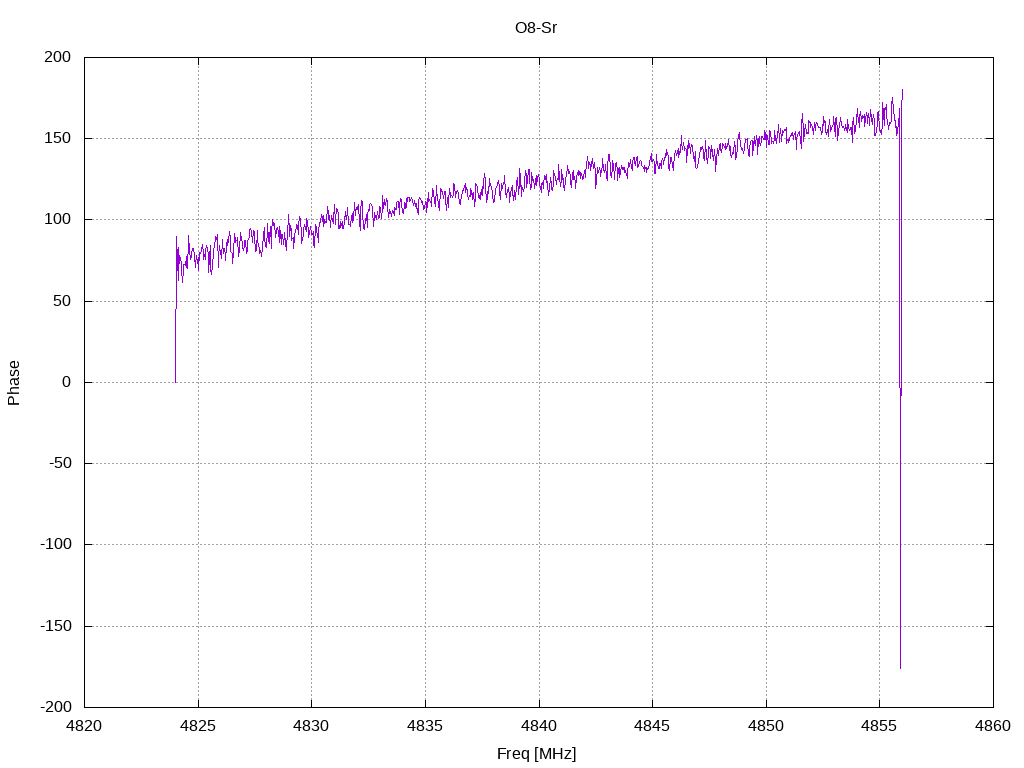Click the x-axis tick label 4855

(x=880, y=726)
